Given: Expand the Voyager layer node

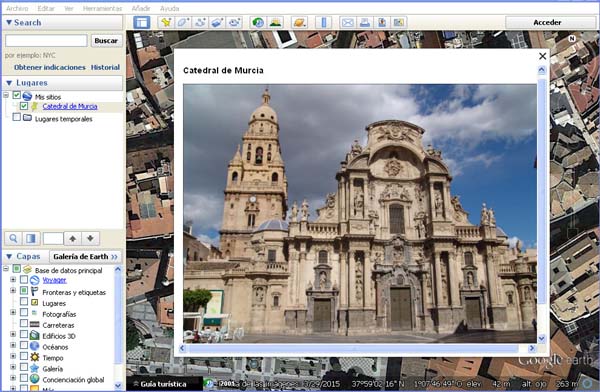Looking at the screenshot, I should coord(13,280).
